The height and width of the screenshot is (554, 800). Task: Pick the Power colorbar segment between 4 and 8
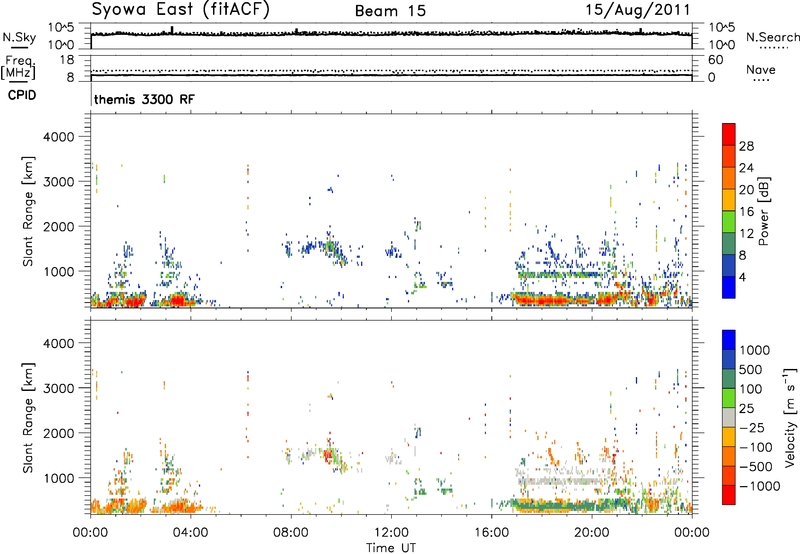pos(729,266)
